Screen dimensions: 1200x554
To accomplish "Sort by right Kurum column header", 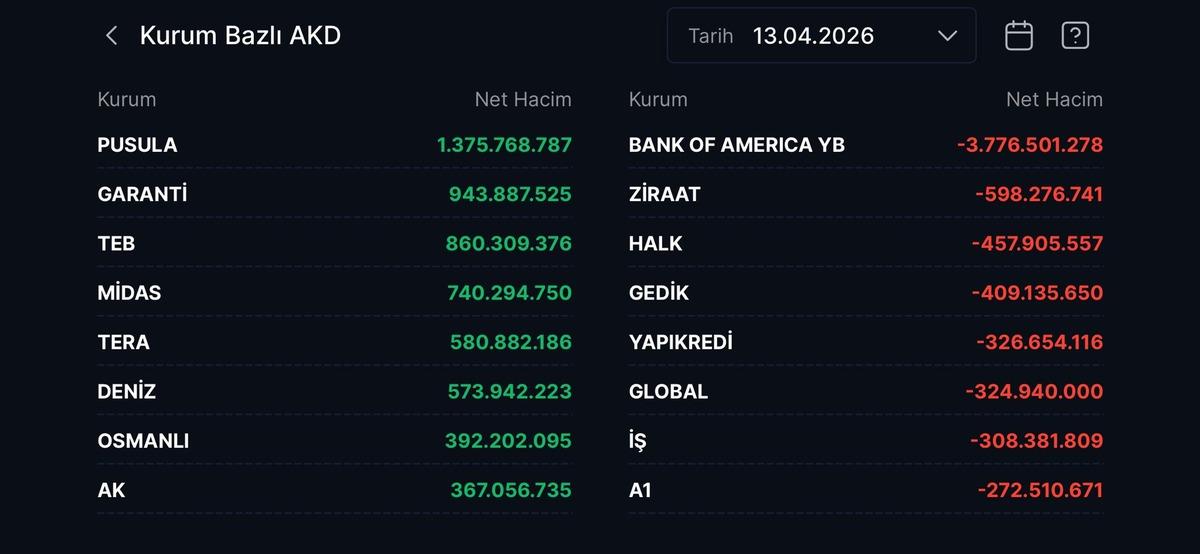I will coord(658,99).
